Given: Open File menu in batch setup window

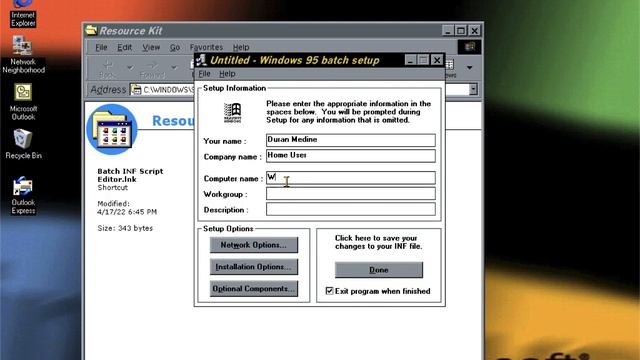Looking at the screenshot, I should 204,74.
